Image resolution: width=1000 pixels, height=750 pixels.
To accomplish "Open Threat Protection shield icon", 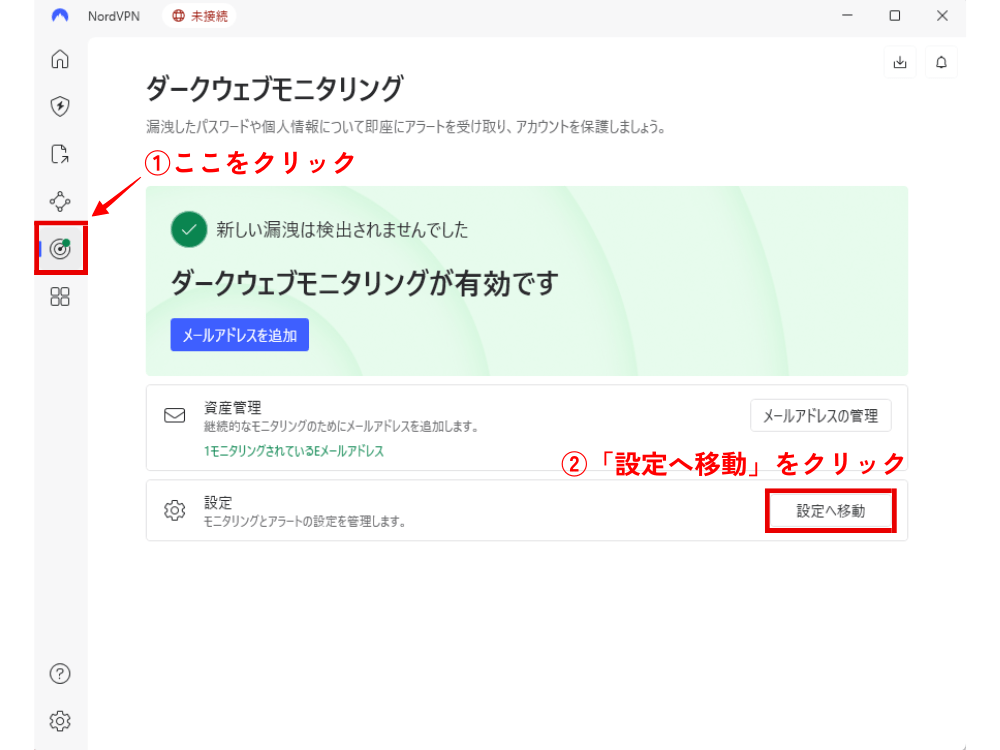I will (x=60, y=106).
